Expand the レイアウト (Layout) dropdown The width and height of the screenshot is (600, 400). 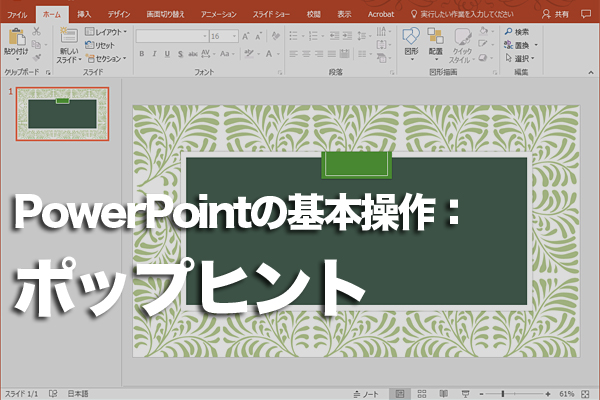tap(124, 32)
